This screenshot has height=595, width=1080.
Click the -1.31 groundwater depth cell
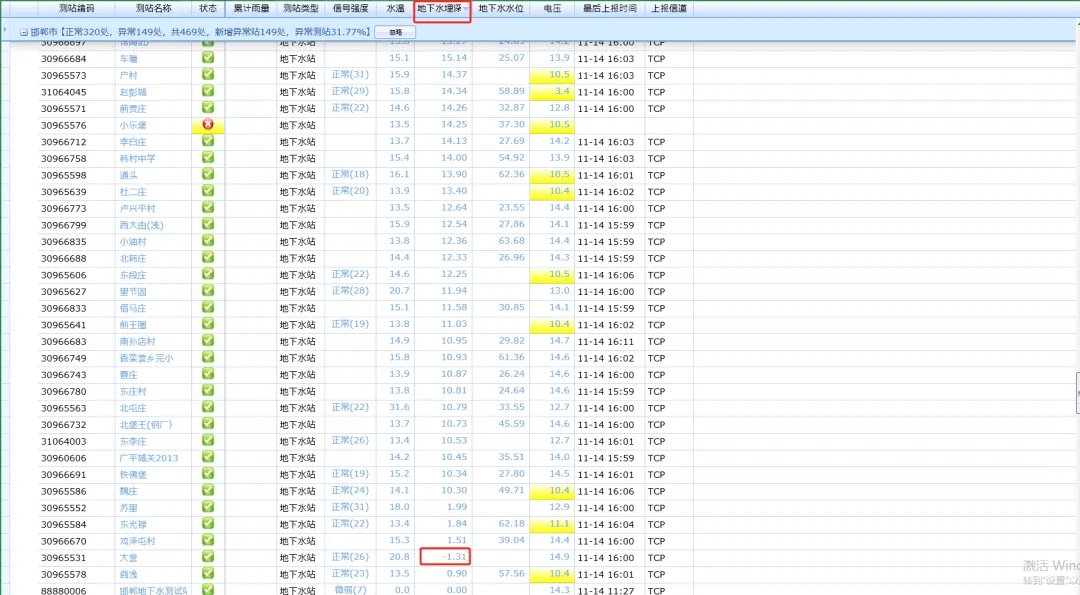(x=446, y=557)
